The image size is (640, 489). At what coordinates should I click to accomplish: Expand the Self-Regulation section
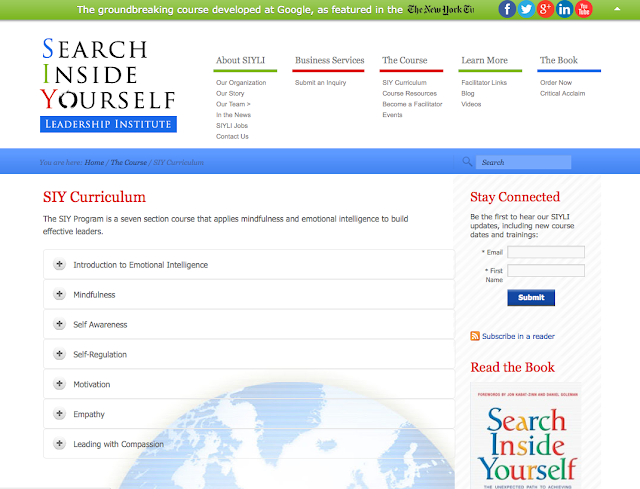[249, 354]
